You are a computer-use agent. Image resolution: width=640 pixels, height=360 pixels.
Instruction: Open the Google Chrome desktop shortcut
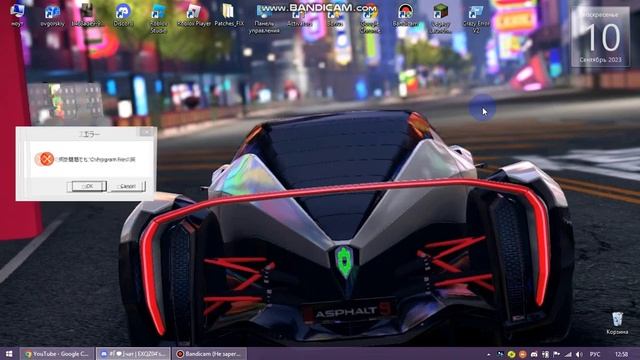[x=370, y=18]
